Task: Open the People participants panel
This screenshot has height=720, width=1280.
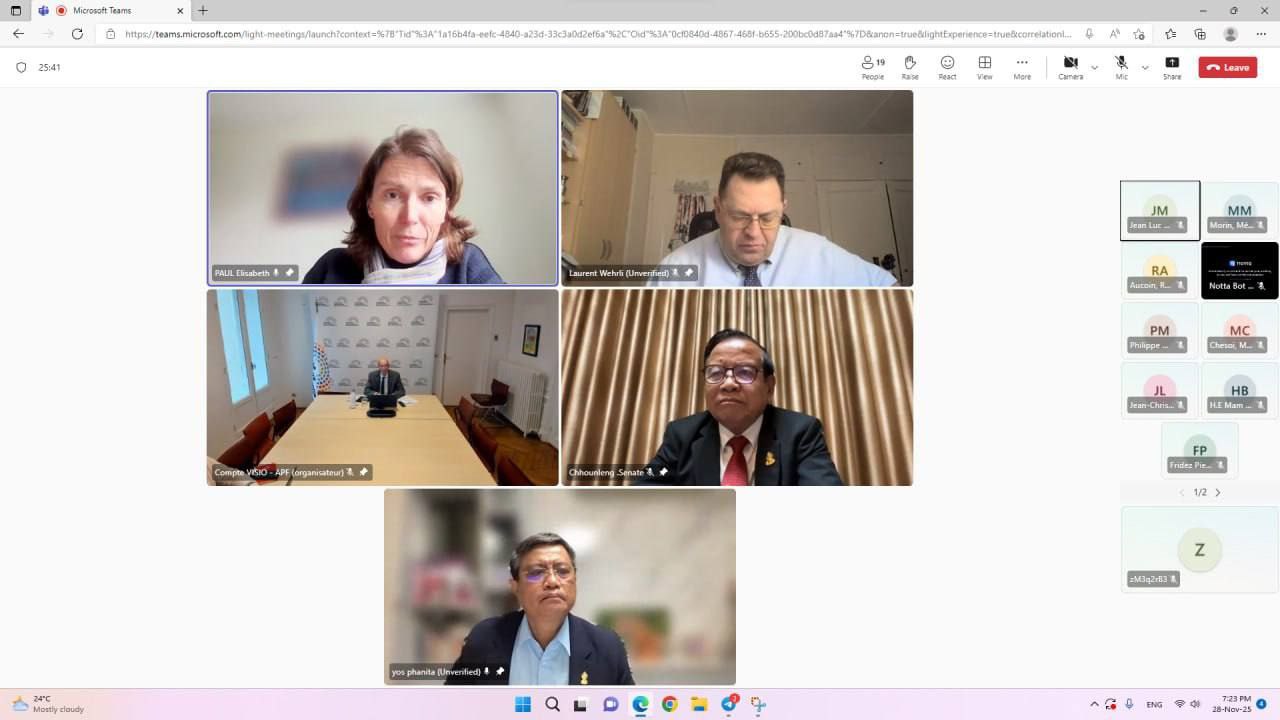Action: tap(872, 67)
